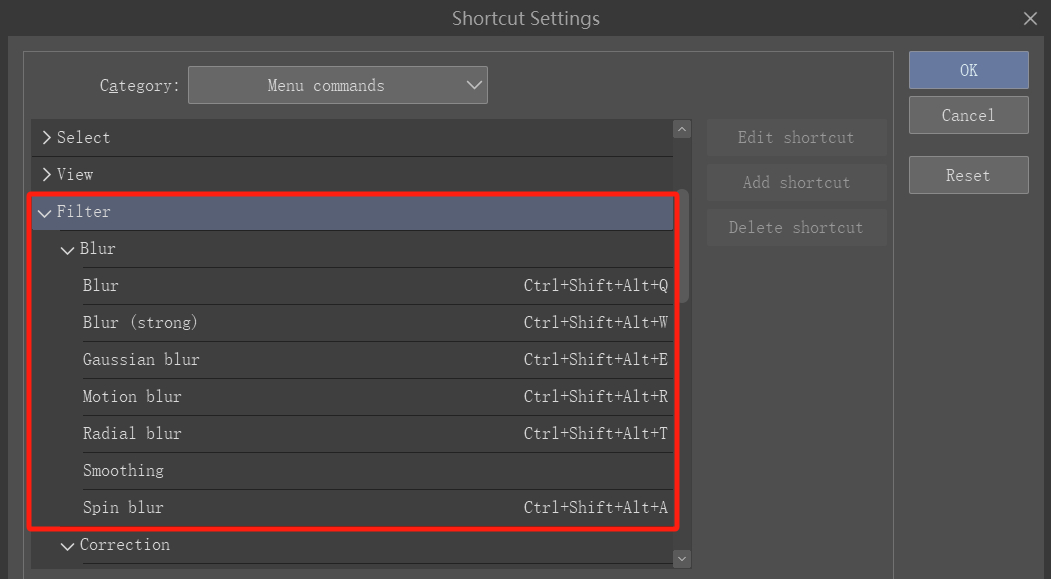Click the OK button
1051x579 pixels.
click(968, 70)
